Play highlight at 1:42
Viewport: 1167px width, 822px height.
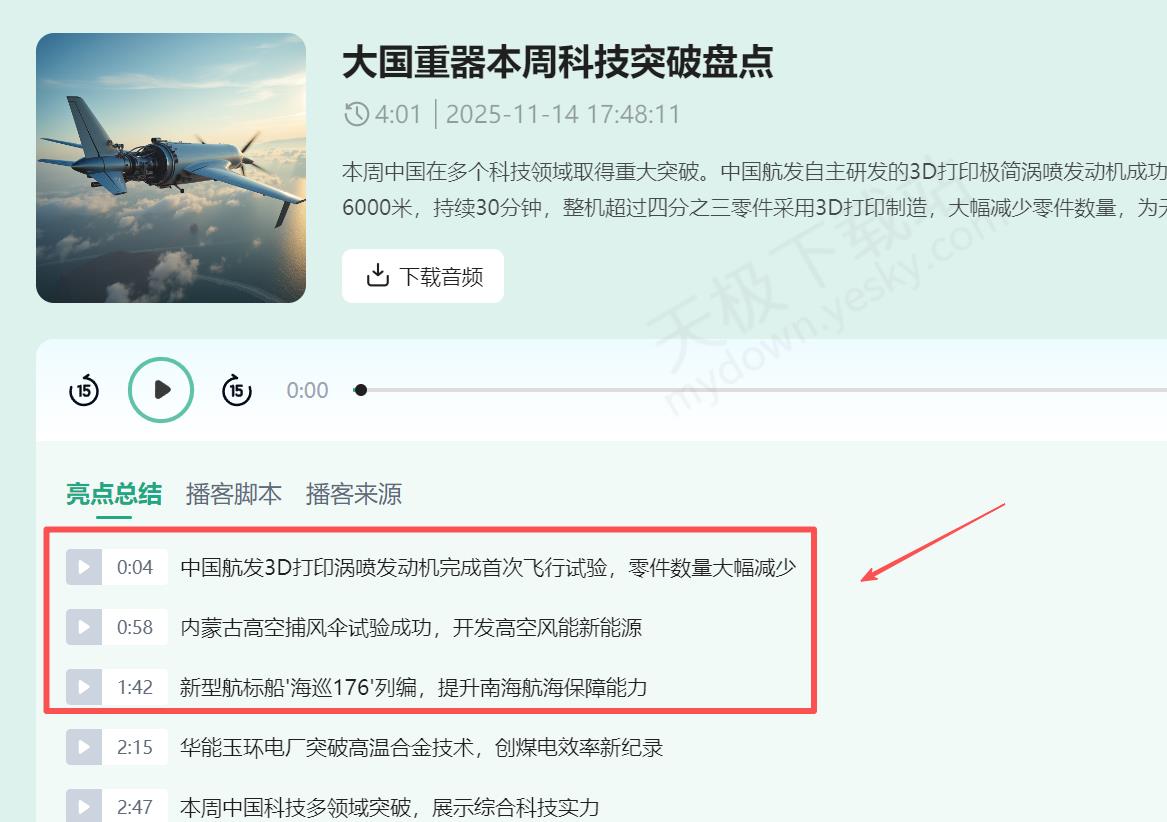[x=84, y=686]
